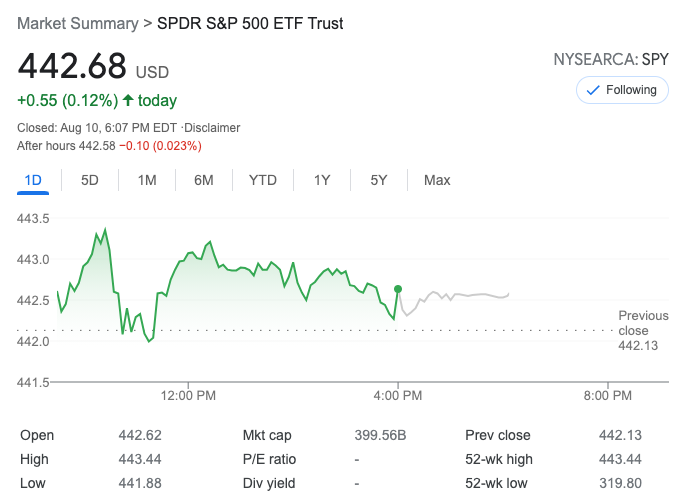Image resolution: width=697 pixels, height=502 pixels.
Task: Open the 6M chart tab
Action: [x=204, y=180]
